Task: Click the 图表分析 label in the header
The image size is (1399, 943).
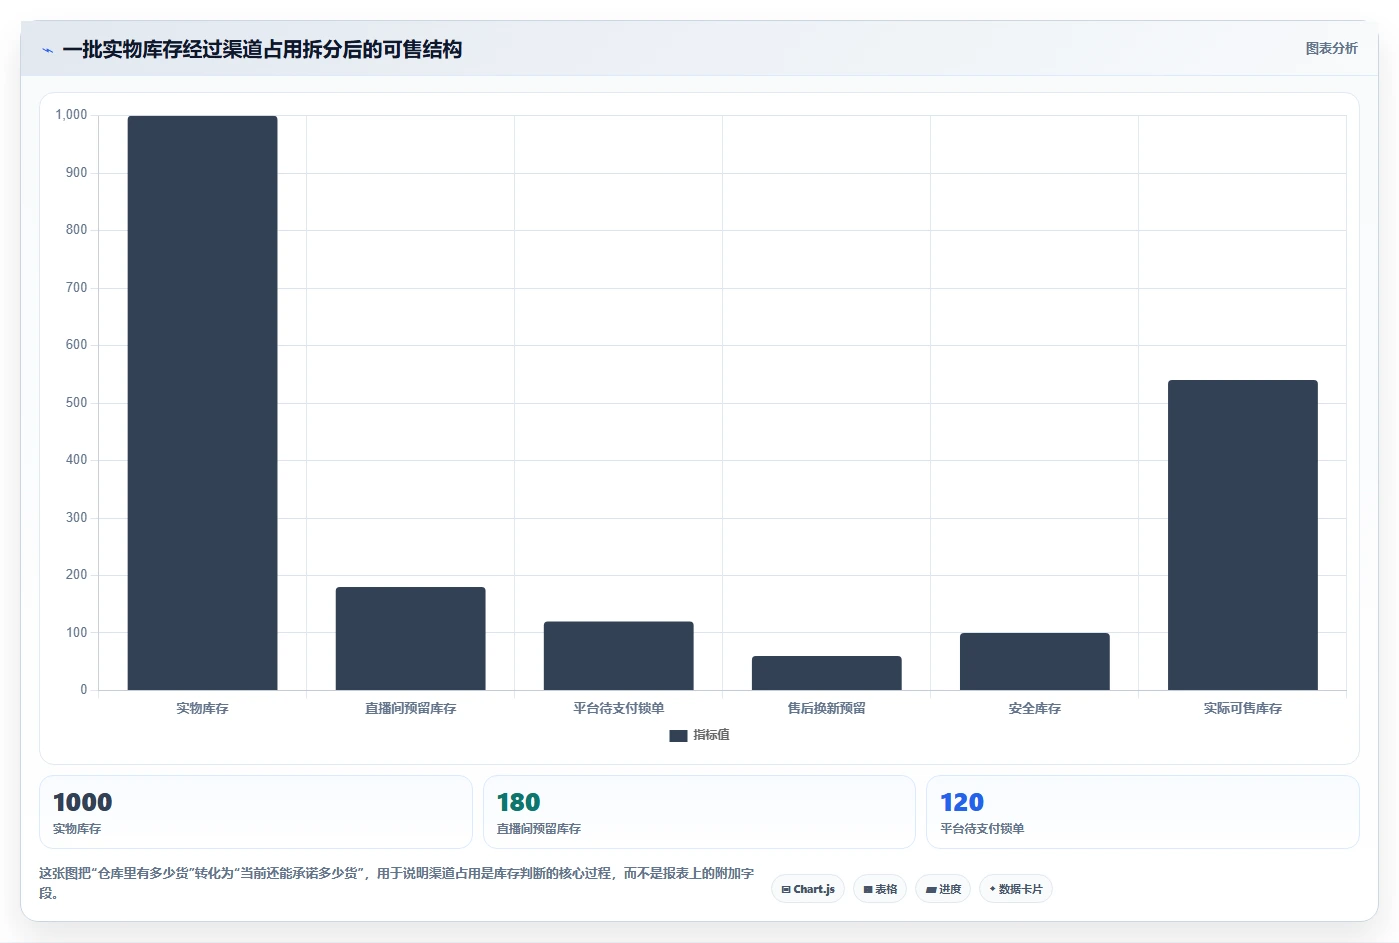Action: pos(1331,48)
